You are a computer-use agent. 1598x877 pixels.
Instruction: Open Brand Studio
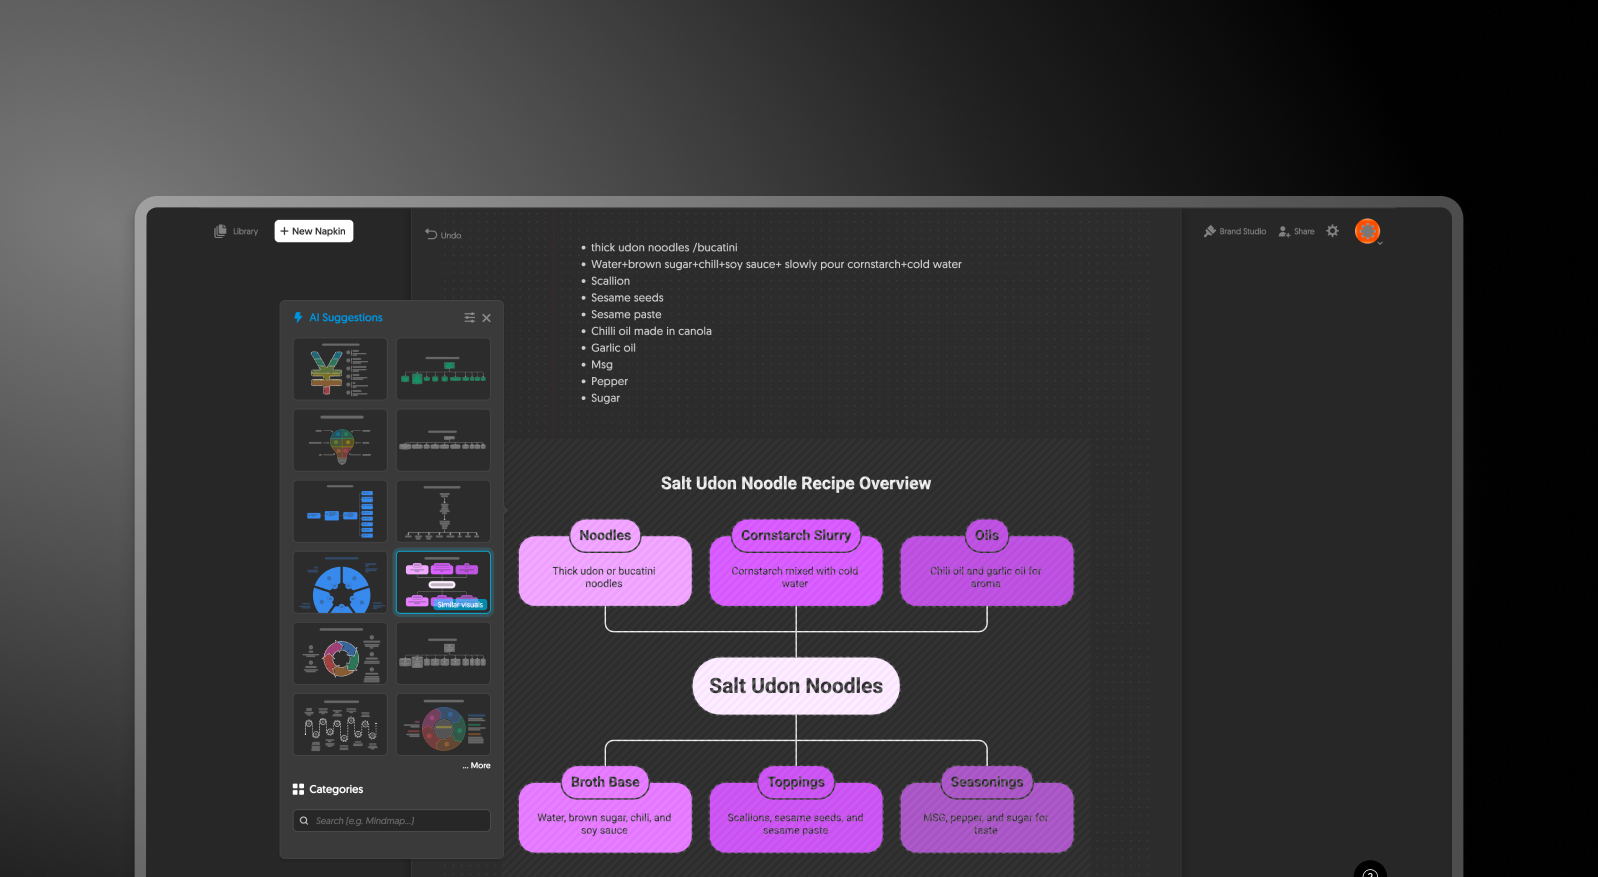coord(1235,231)
